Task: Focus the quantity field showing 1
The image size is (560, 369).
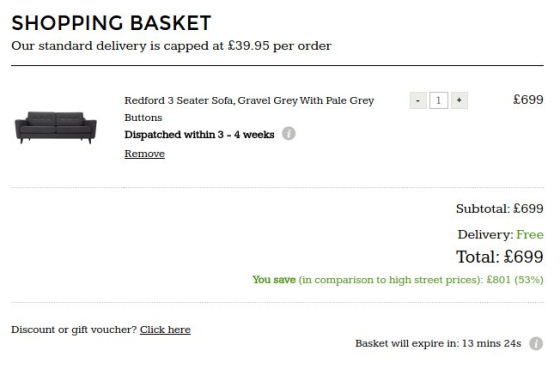Action: click(x=439, y=101)
